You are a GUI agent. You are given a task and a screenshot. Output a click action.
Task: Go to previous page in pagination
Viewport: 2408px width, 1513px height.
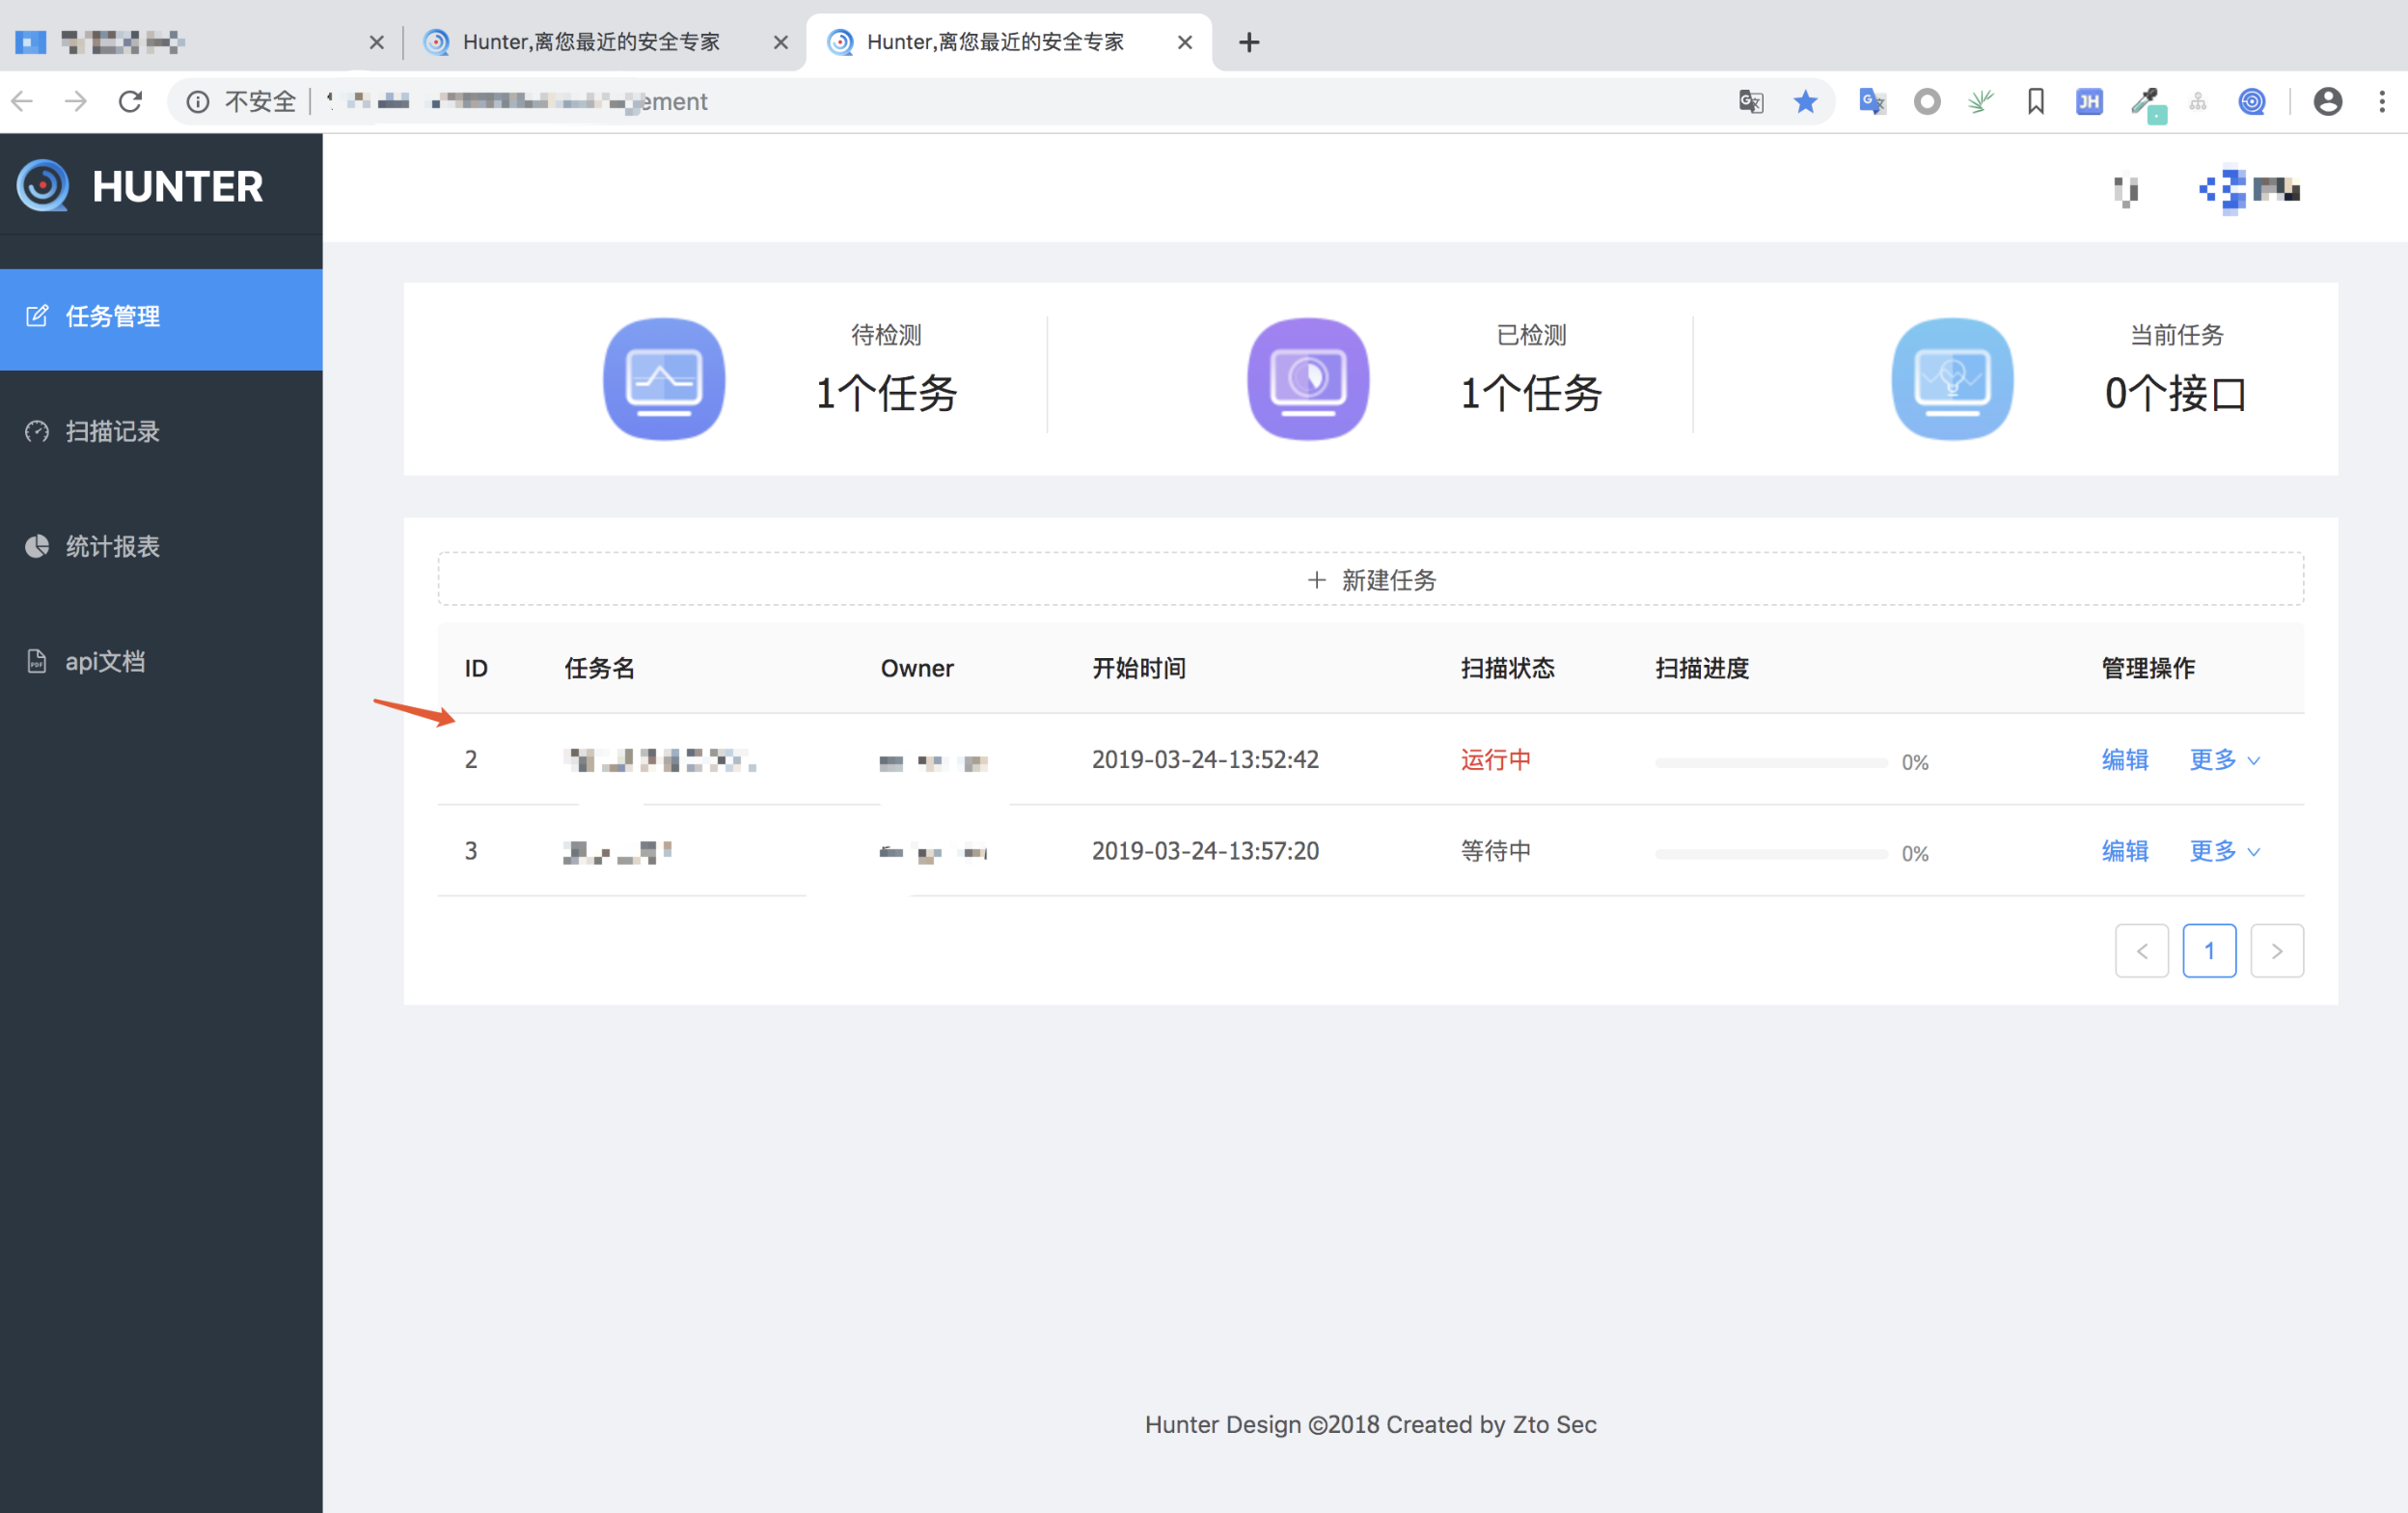pos(2141,951)
